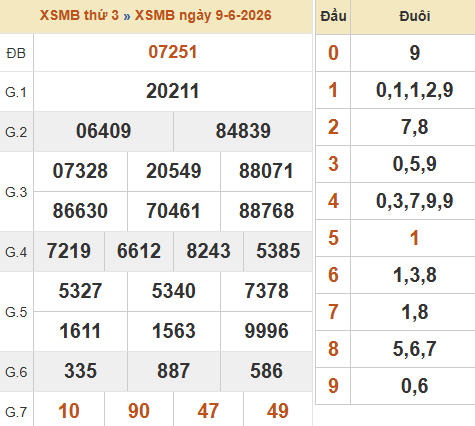Select the special prize number 07251
This screenshot has height=426, width=475.
[x=173, y=52]
